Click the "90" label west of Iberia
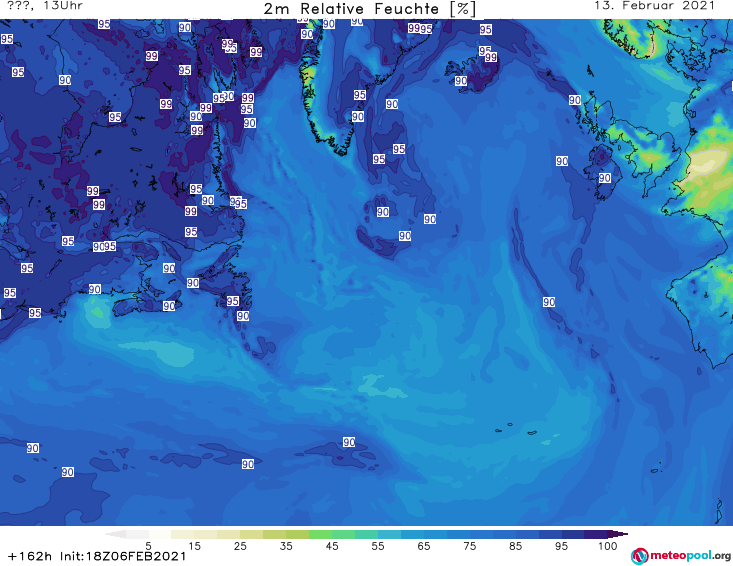733x566 pixels. 549,302
